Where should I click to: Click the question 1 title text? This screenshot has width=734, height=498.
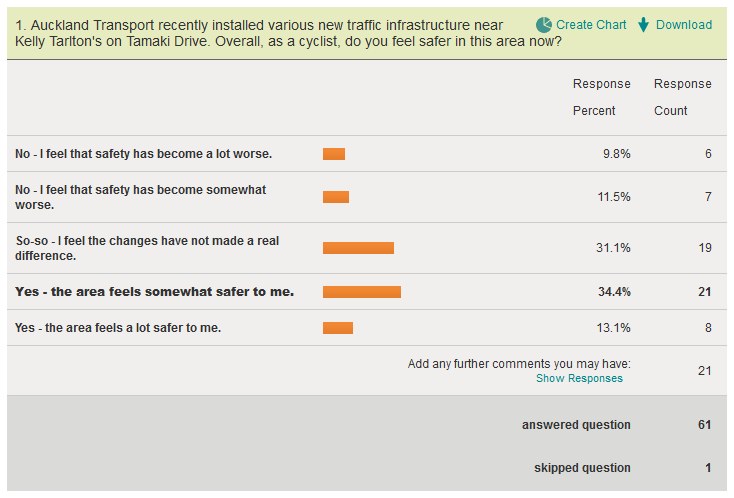click(x=262, y=33)
